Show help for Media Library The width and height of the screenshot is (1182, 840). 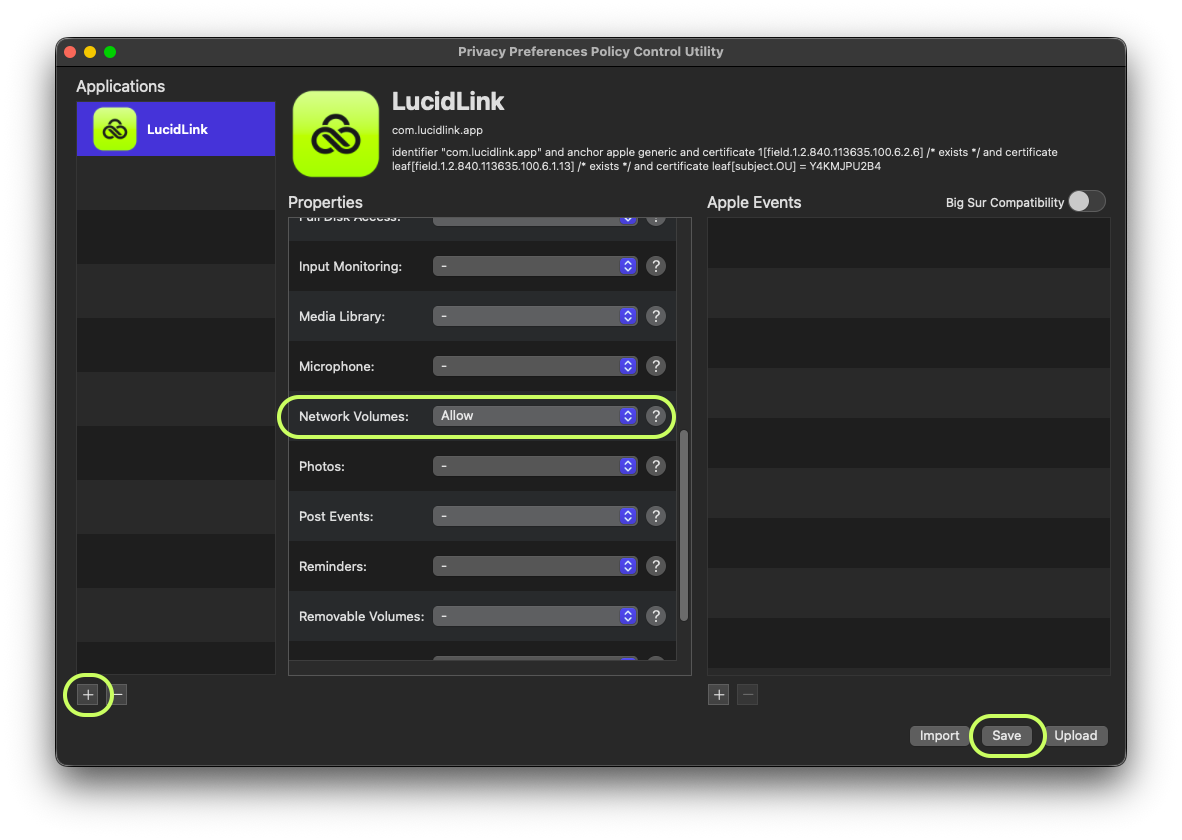point(656,316)
